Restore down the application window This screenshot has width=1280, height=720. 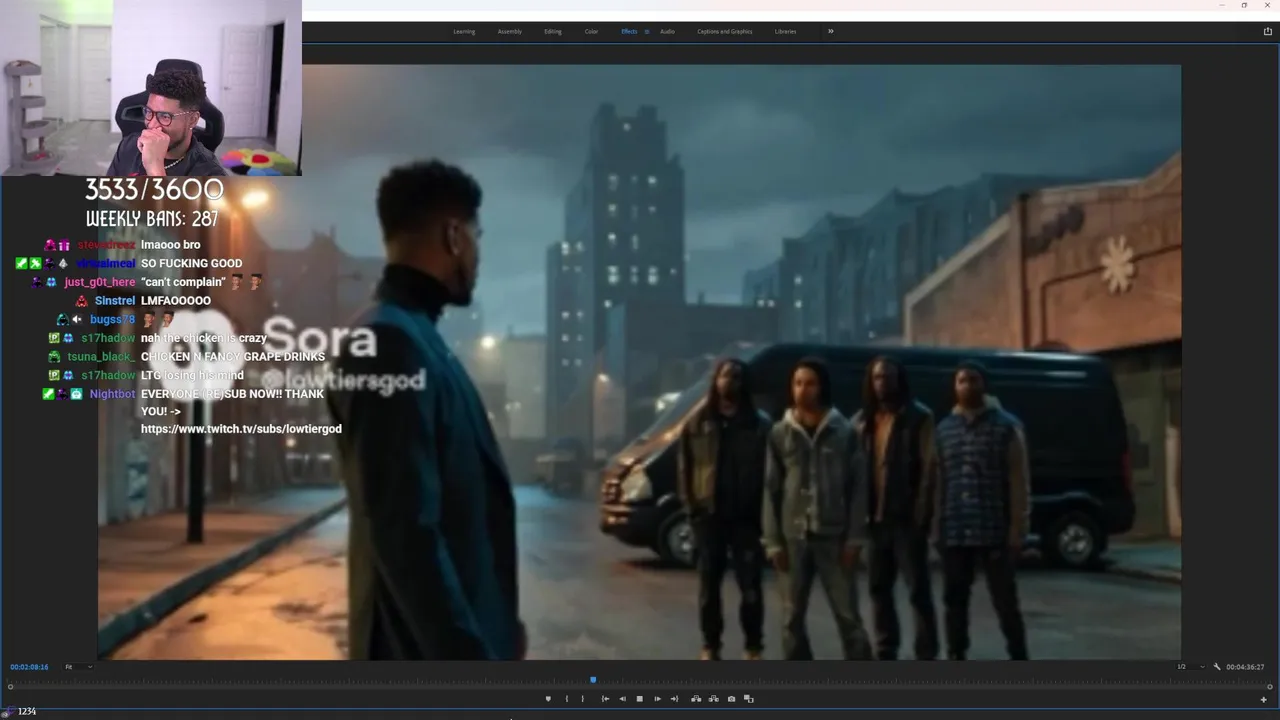1244,5
